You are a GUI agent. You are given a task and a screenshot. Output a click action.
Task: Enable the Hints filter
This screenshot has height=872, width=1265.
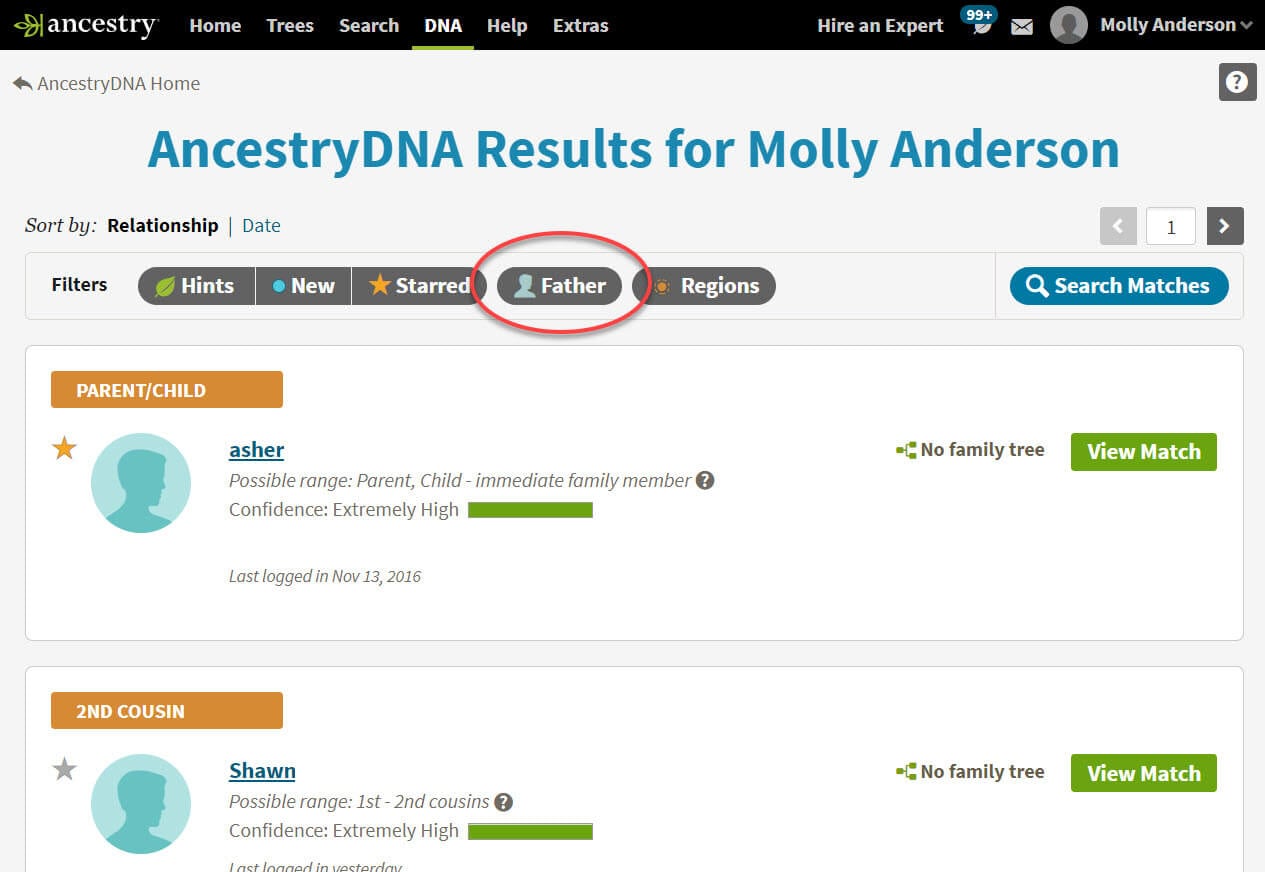tap(195, 285)
